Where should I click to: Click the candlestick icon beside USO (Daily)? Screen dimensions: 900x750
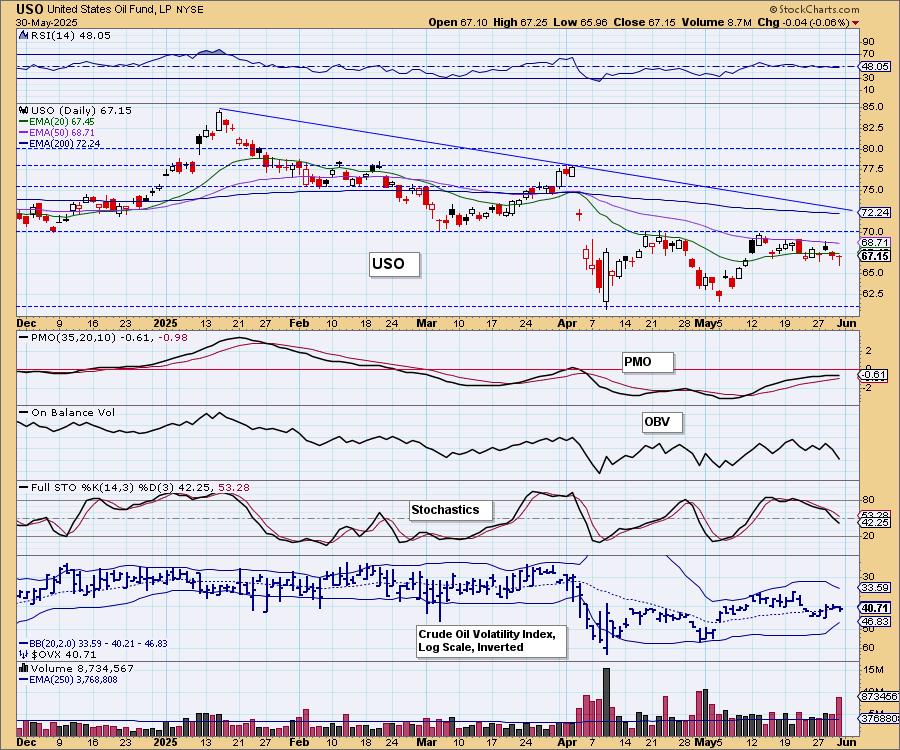(x=24, y=110)
